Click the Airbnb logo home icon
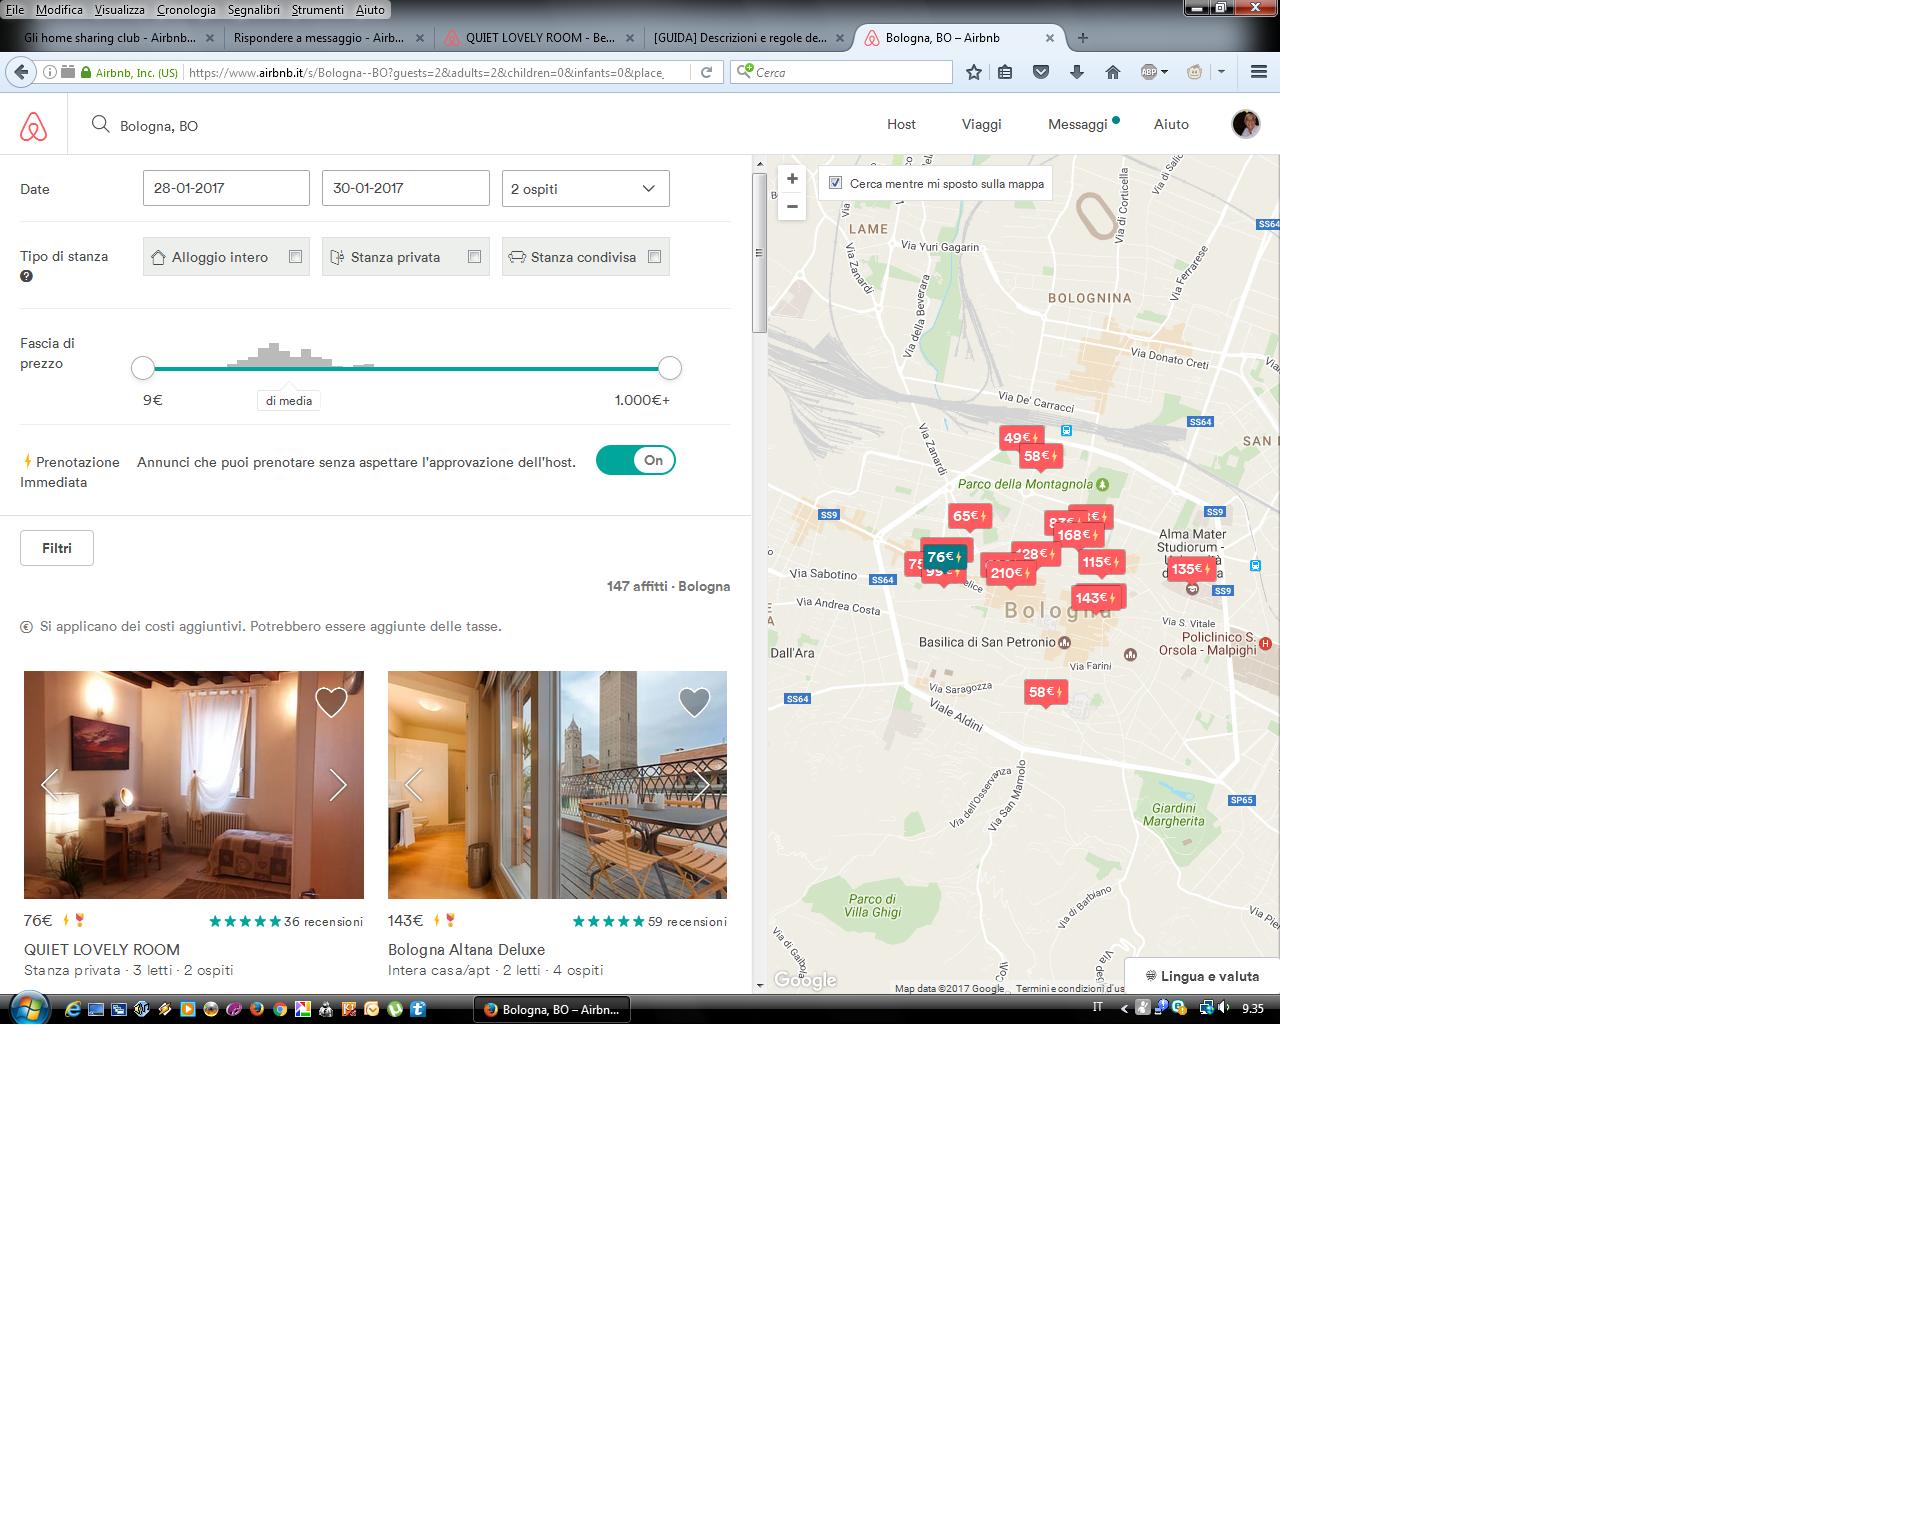The image size is (1920, 1536). click(x=33, y=126)
